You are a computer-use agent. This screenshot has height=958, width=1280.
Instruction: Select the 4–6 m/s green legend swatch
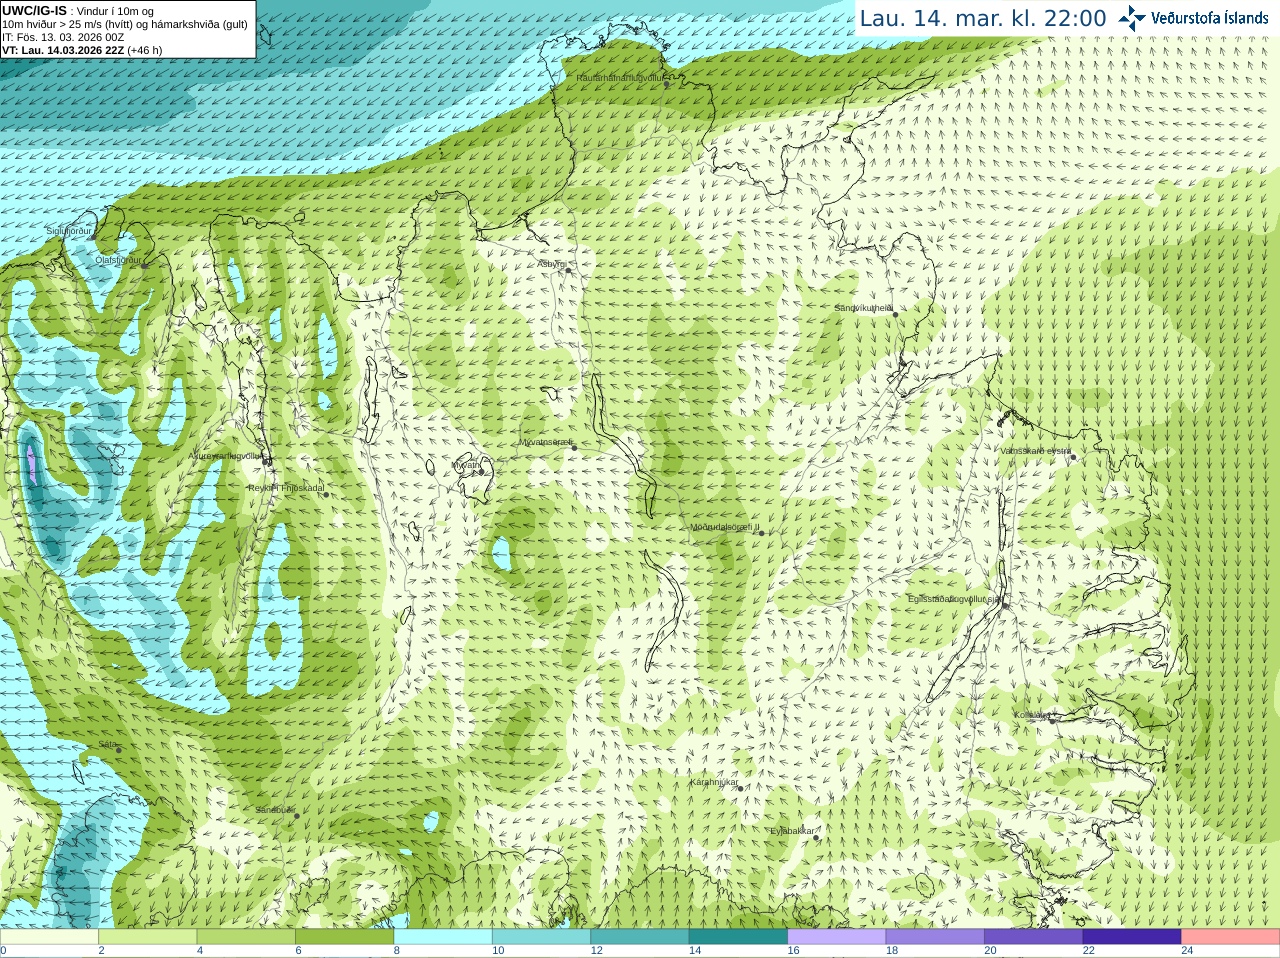[246, 937]
